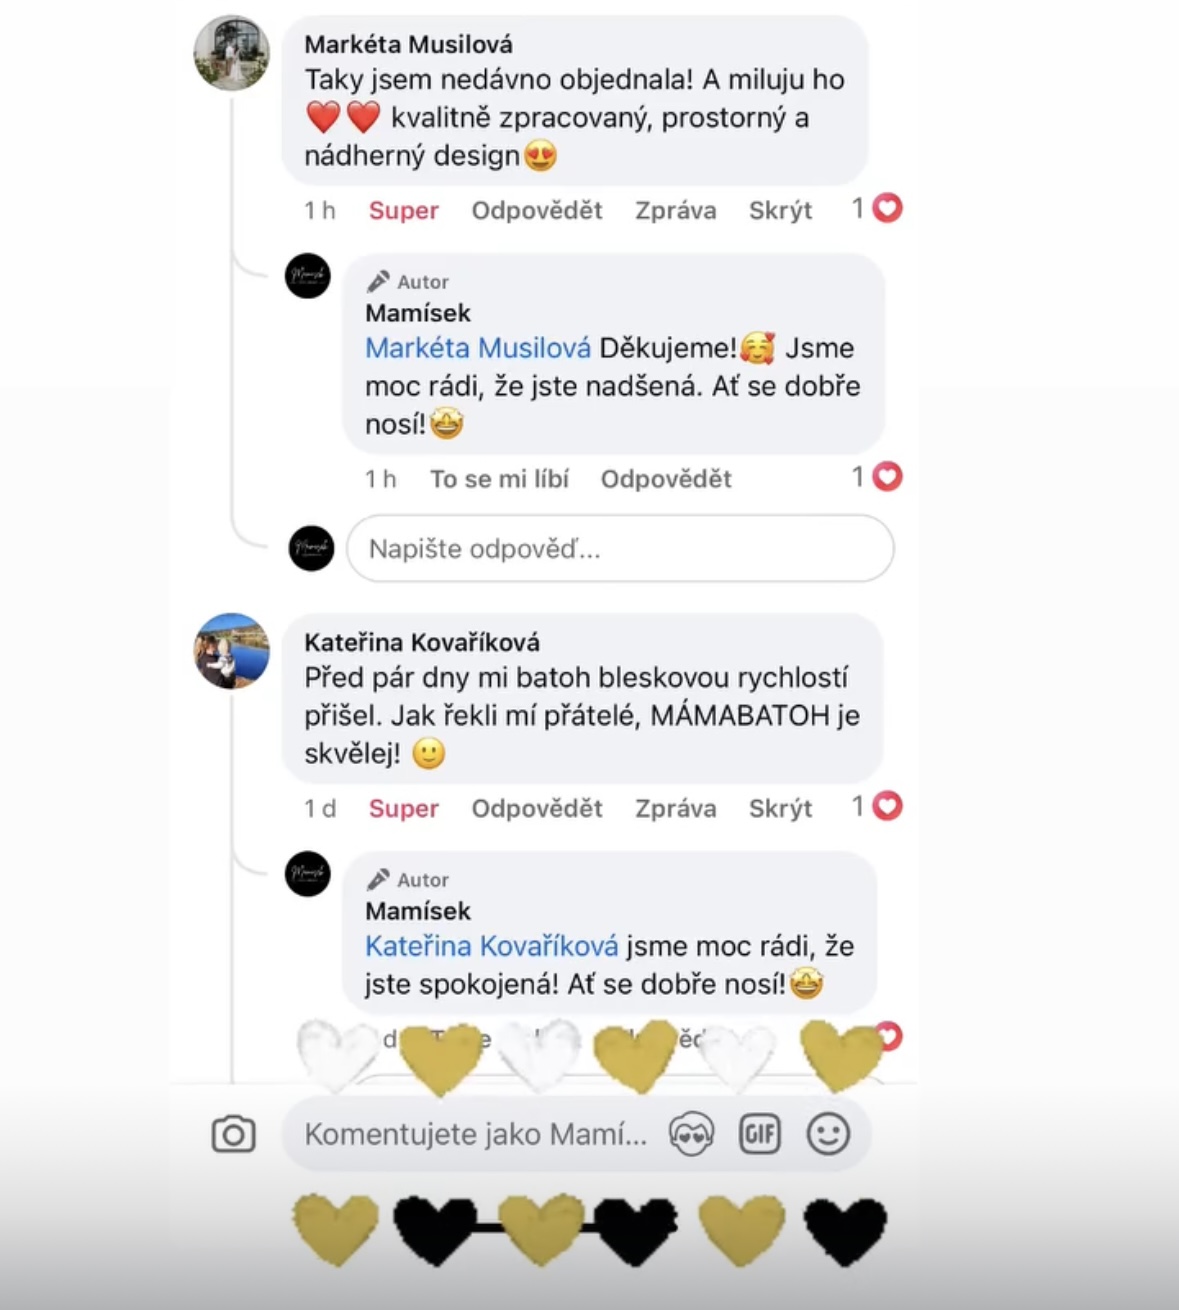Toggle 'To se mi líbí' on Mamísek's reply
This screenshot has width=1179, height=1310.
pos(499,479)
